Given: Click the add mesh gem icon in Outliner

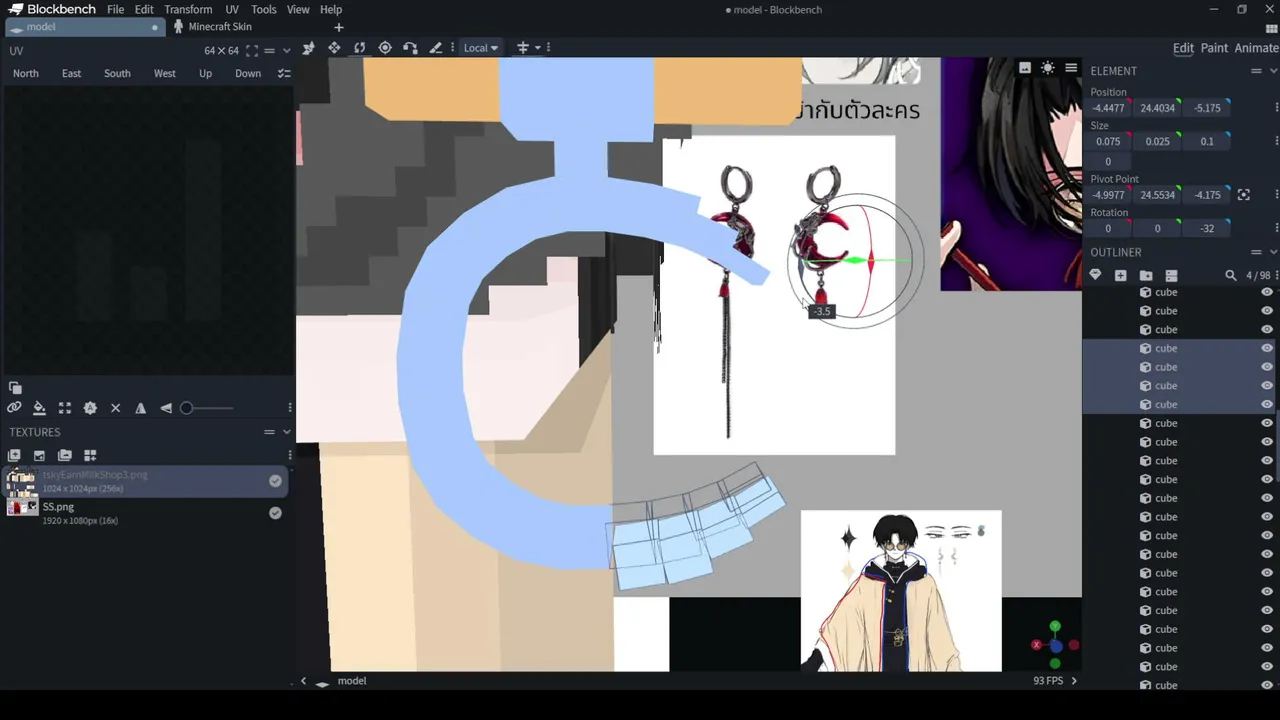Looking at the screenshot, I should [1095, 275].
